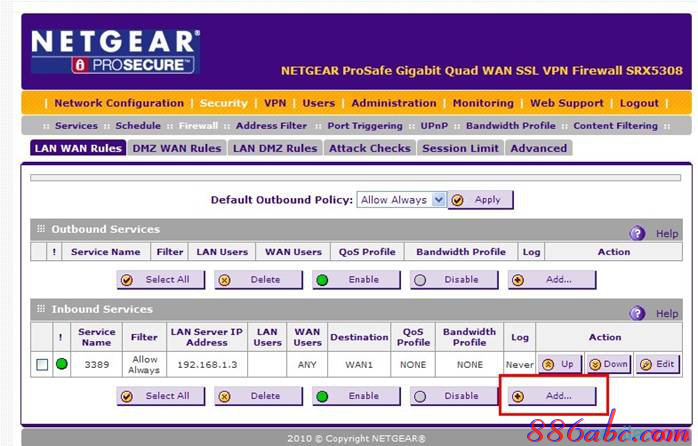The height and width of the screenshot is (446, 698).
Task: Go to Port Triggering submenu
Action: (x=365, y=126)
